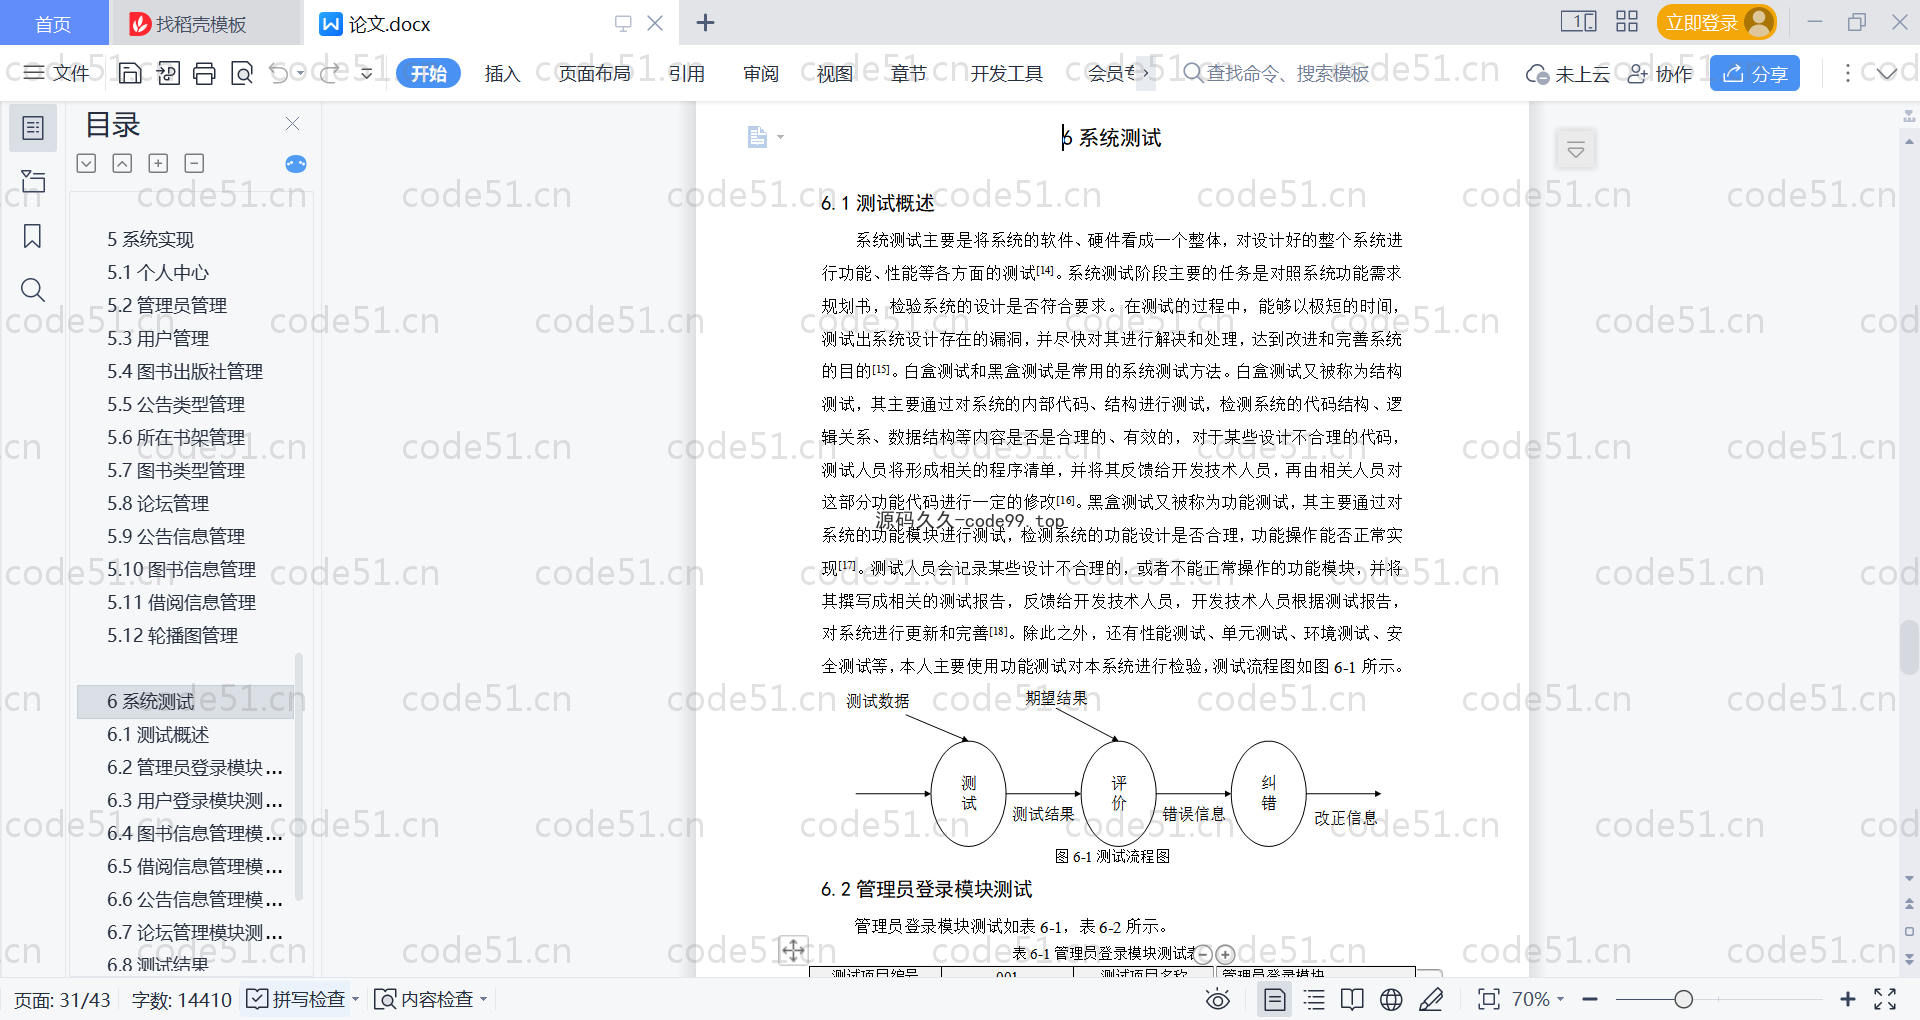This screenshot has height=1020, width=1920.
Task: Click the 未上云 cloud status button
Action: (1567, 73)
